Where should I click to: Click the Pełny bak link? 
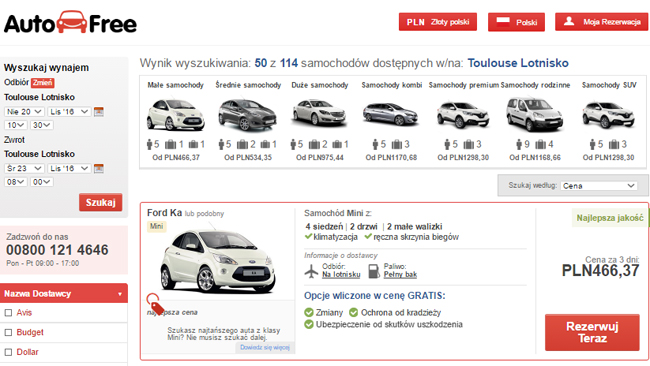pyautogui.click(x=400, y=274)
